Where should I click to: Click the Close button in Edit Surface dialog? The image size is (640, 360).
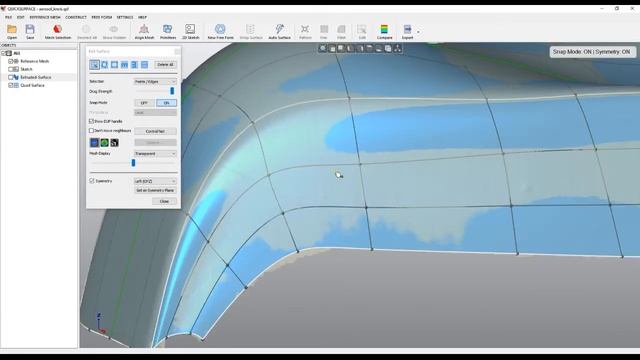164,201
